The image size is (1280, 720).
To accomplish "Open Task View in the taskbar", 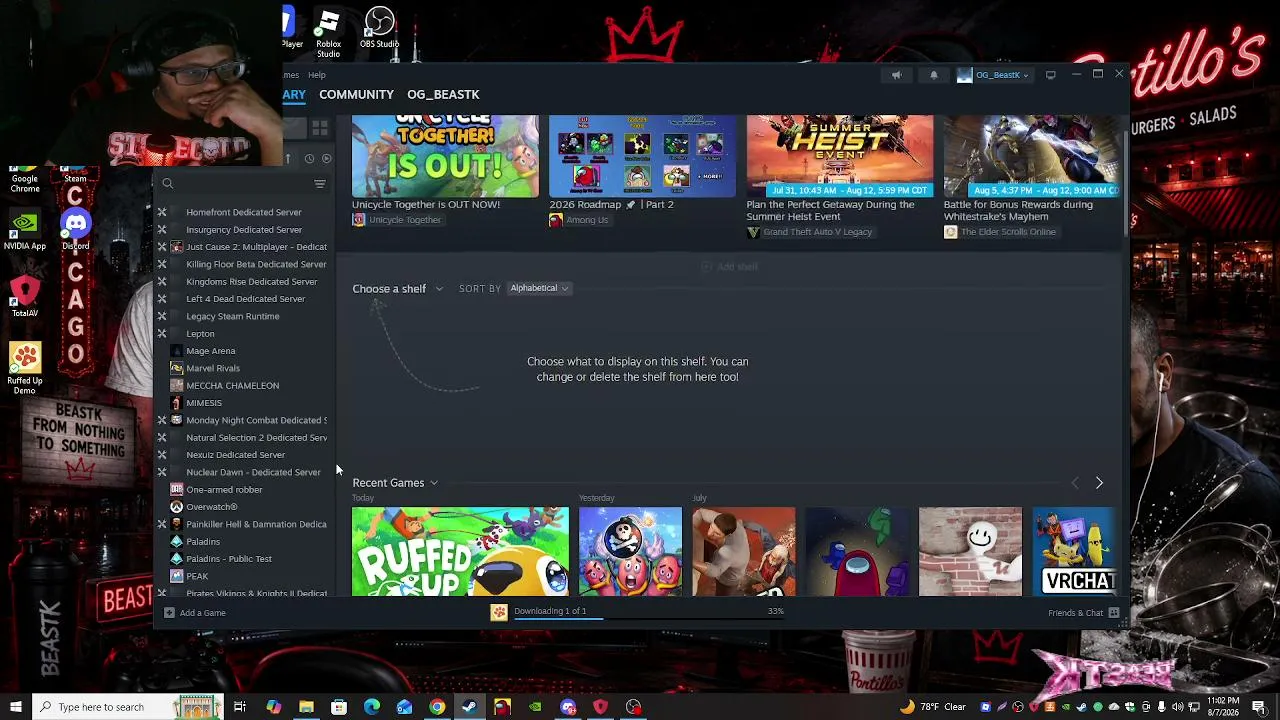I will pyautogui.click(x=240, y=707).
